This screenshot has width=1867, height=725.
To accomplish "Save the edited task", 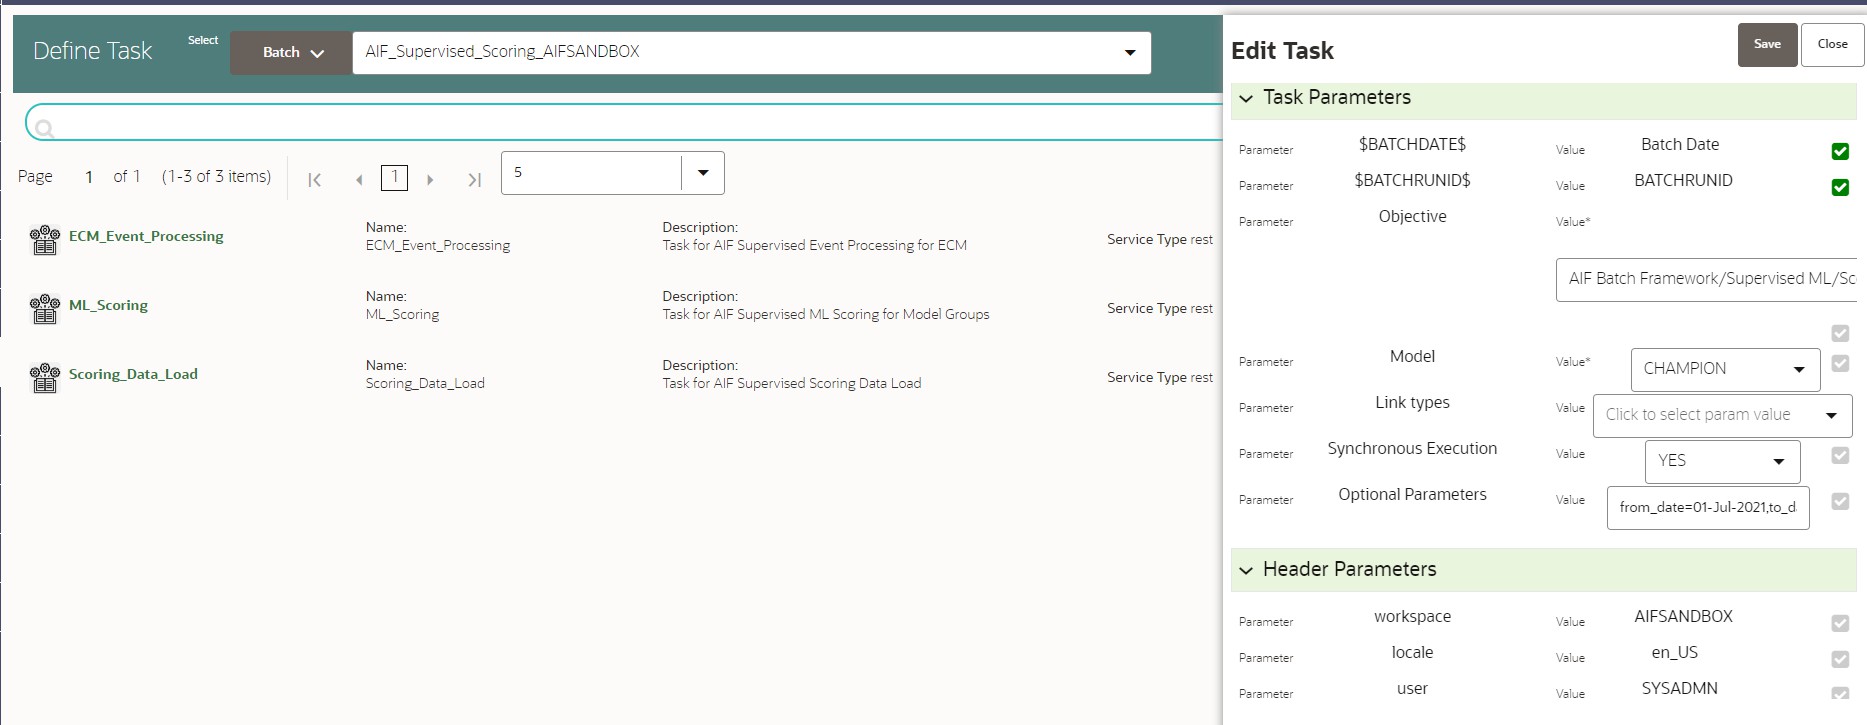I will pos(1767,45).
